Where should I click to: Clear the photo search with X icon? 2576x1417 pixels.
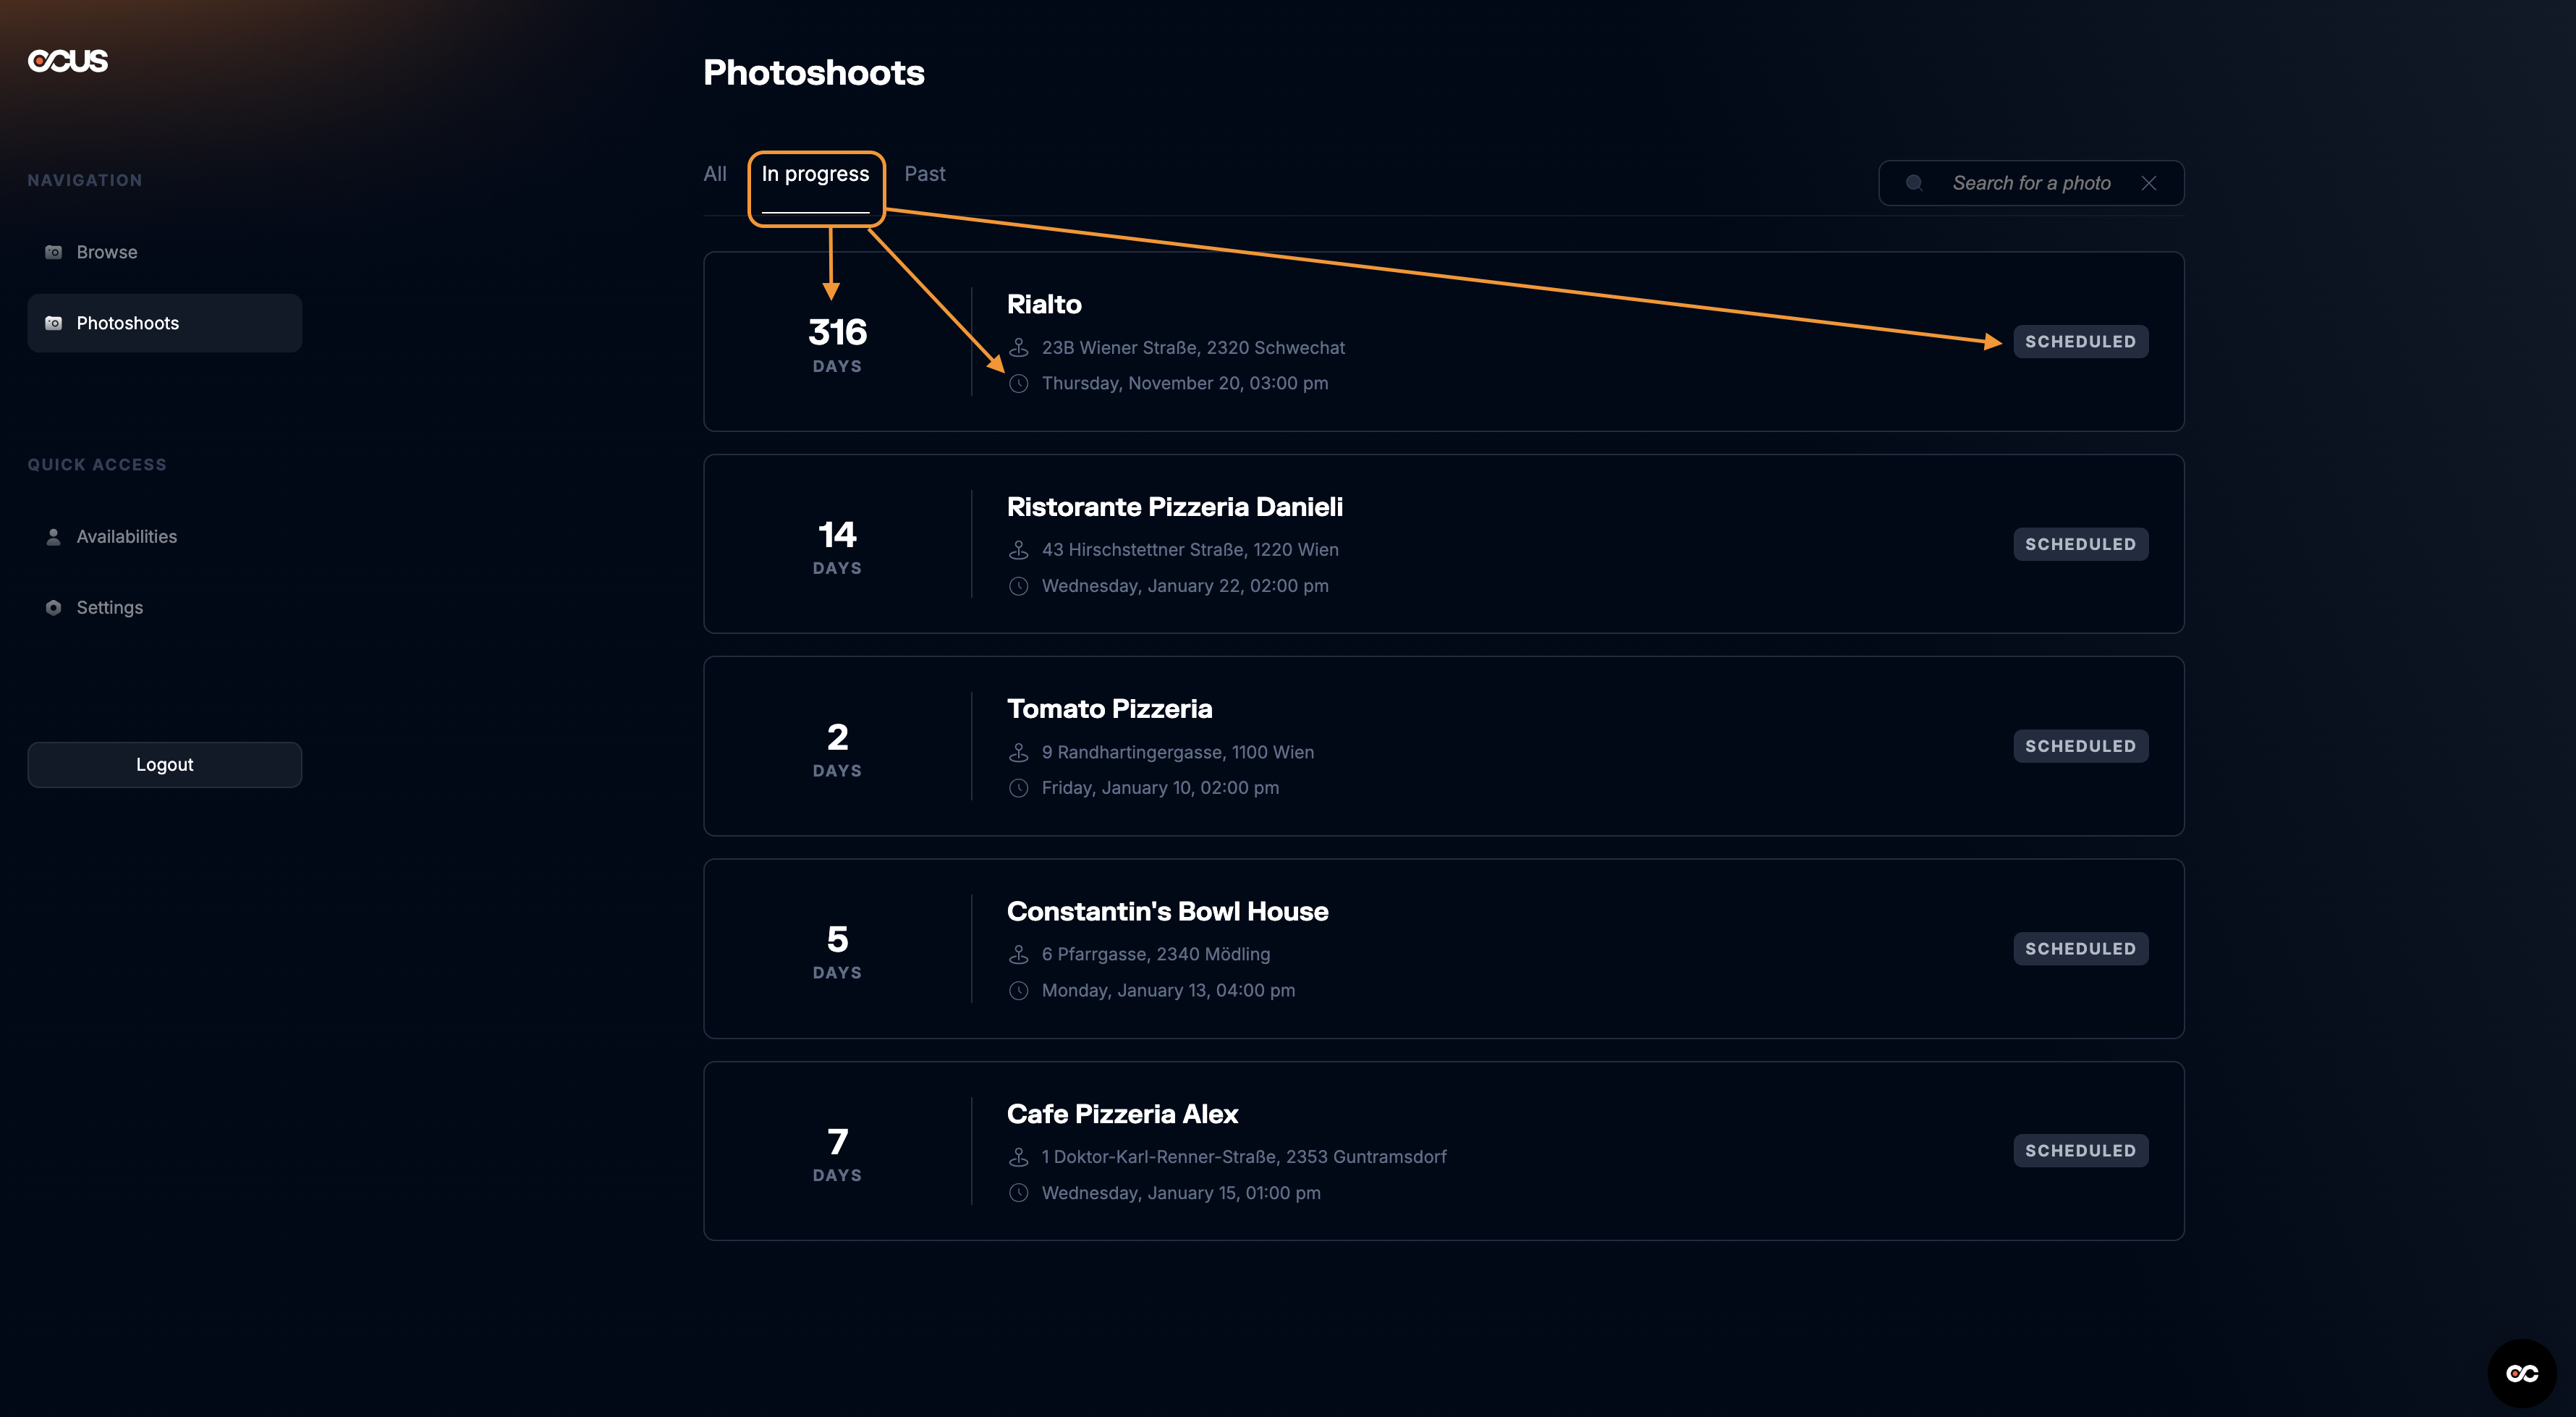tap(2148, 183)
